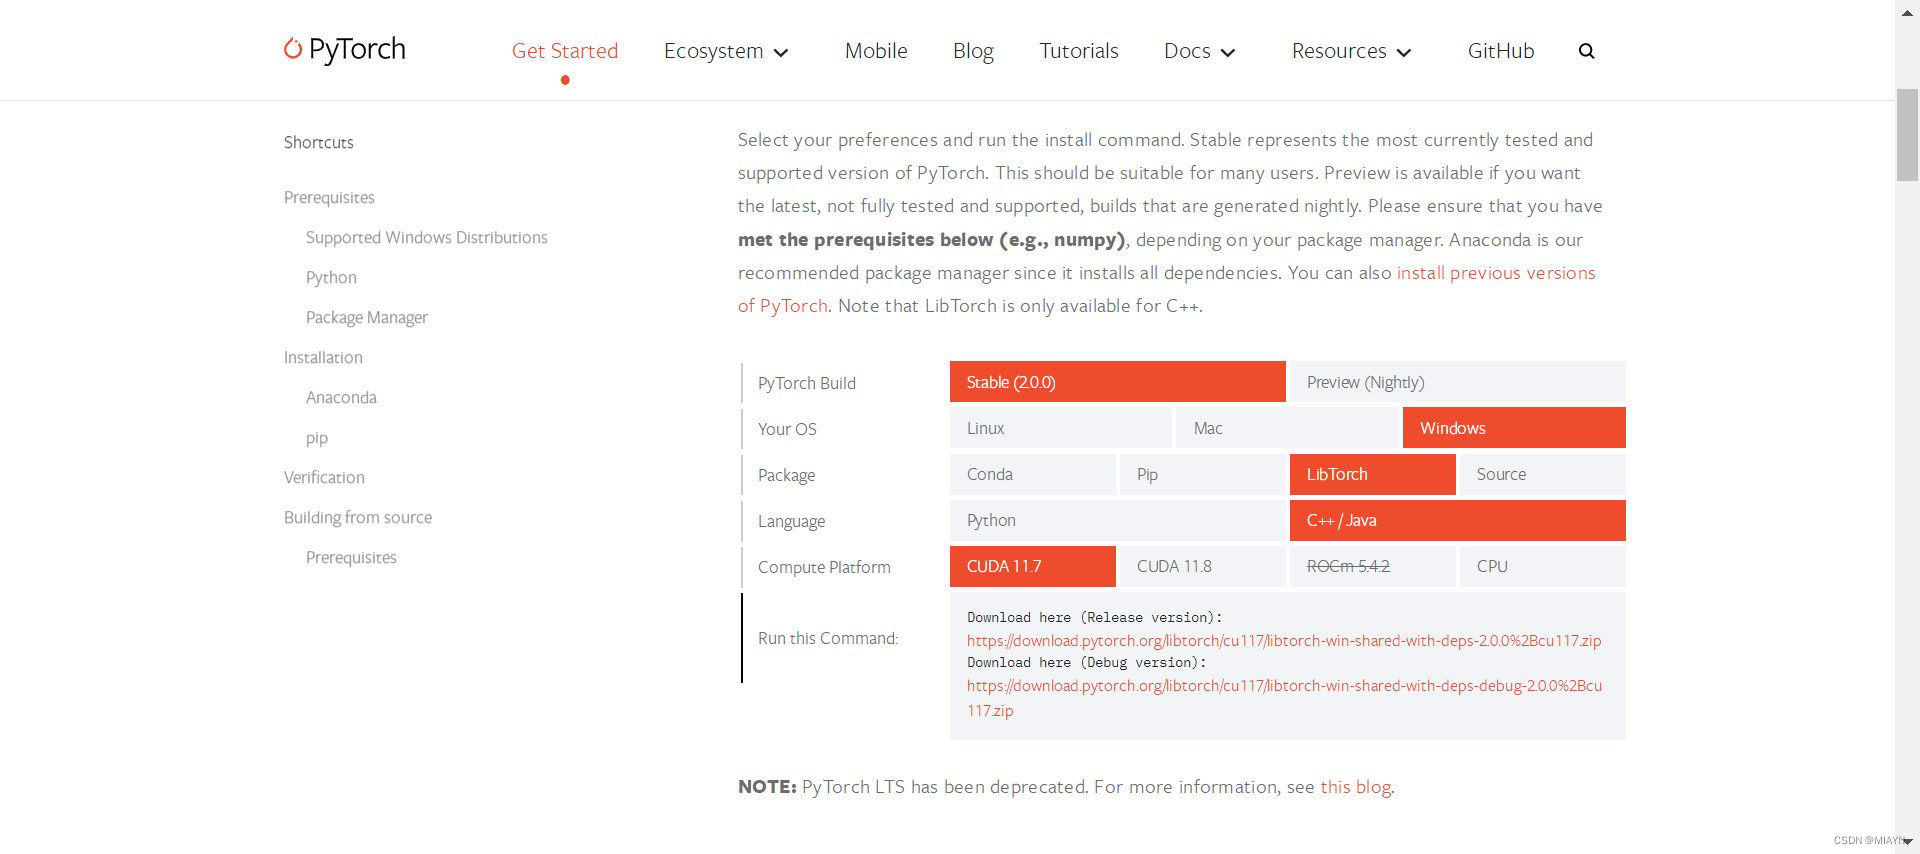Pick C++ / Java language option

[1458, 520]
